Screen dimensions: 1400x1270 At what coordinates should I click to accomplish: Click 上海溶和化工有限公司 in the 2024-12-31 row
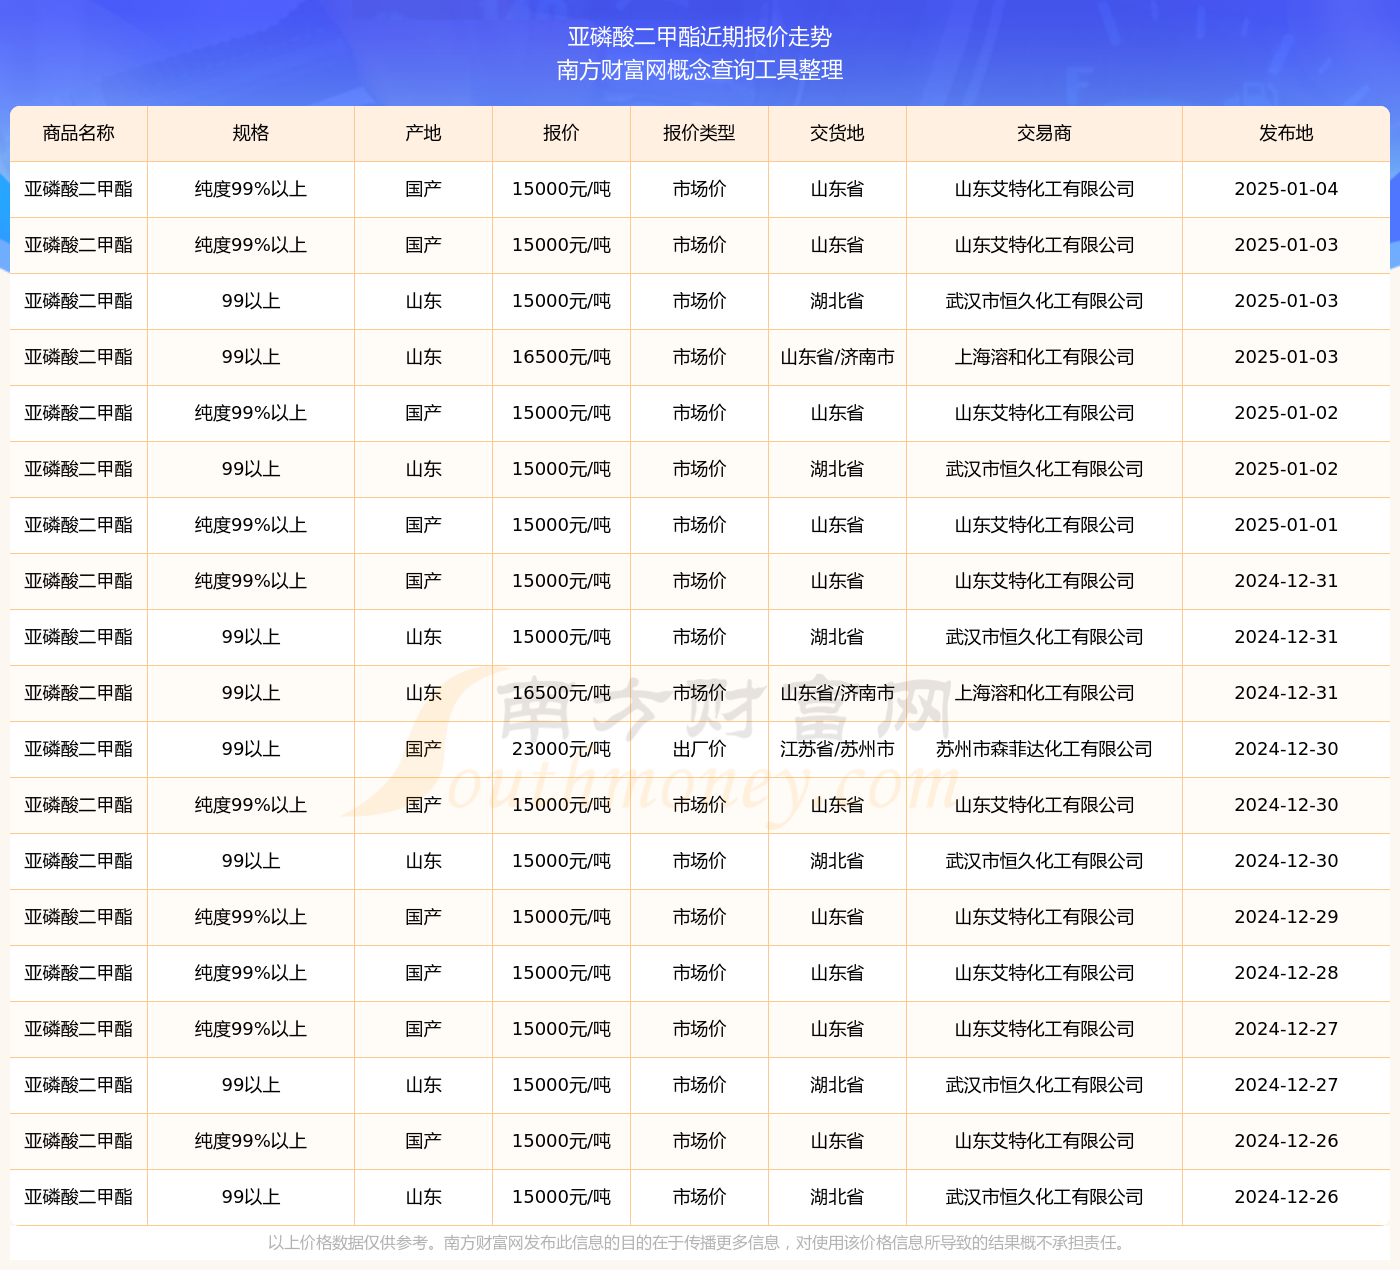(x=1045, y=693)
